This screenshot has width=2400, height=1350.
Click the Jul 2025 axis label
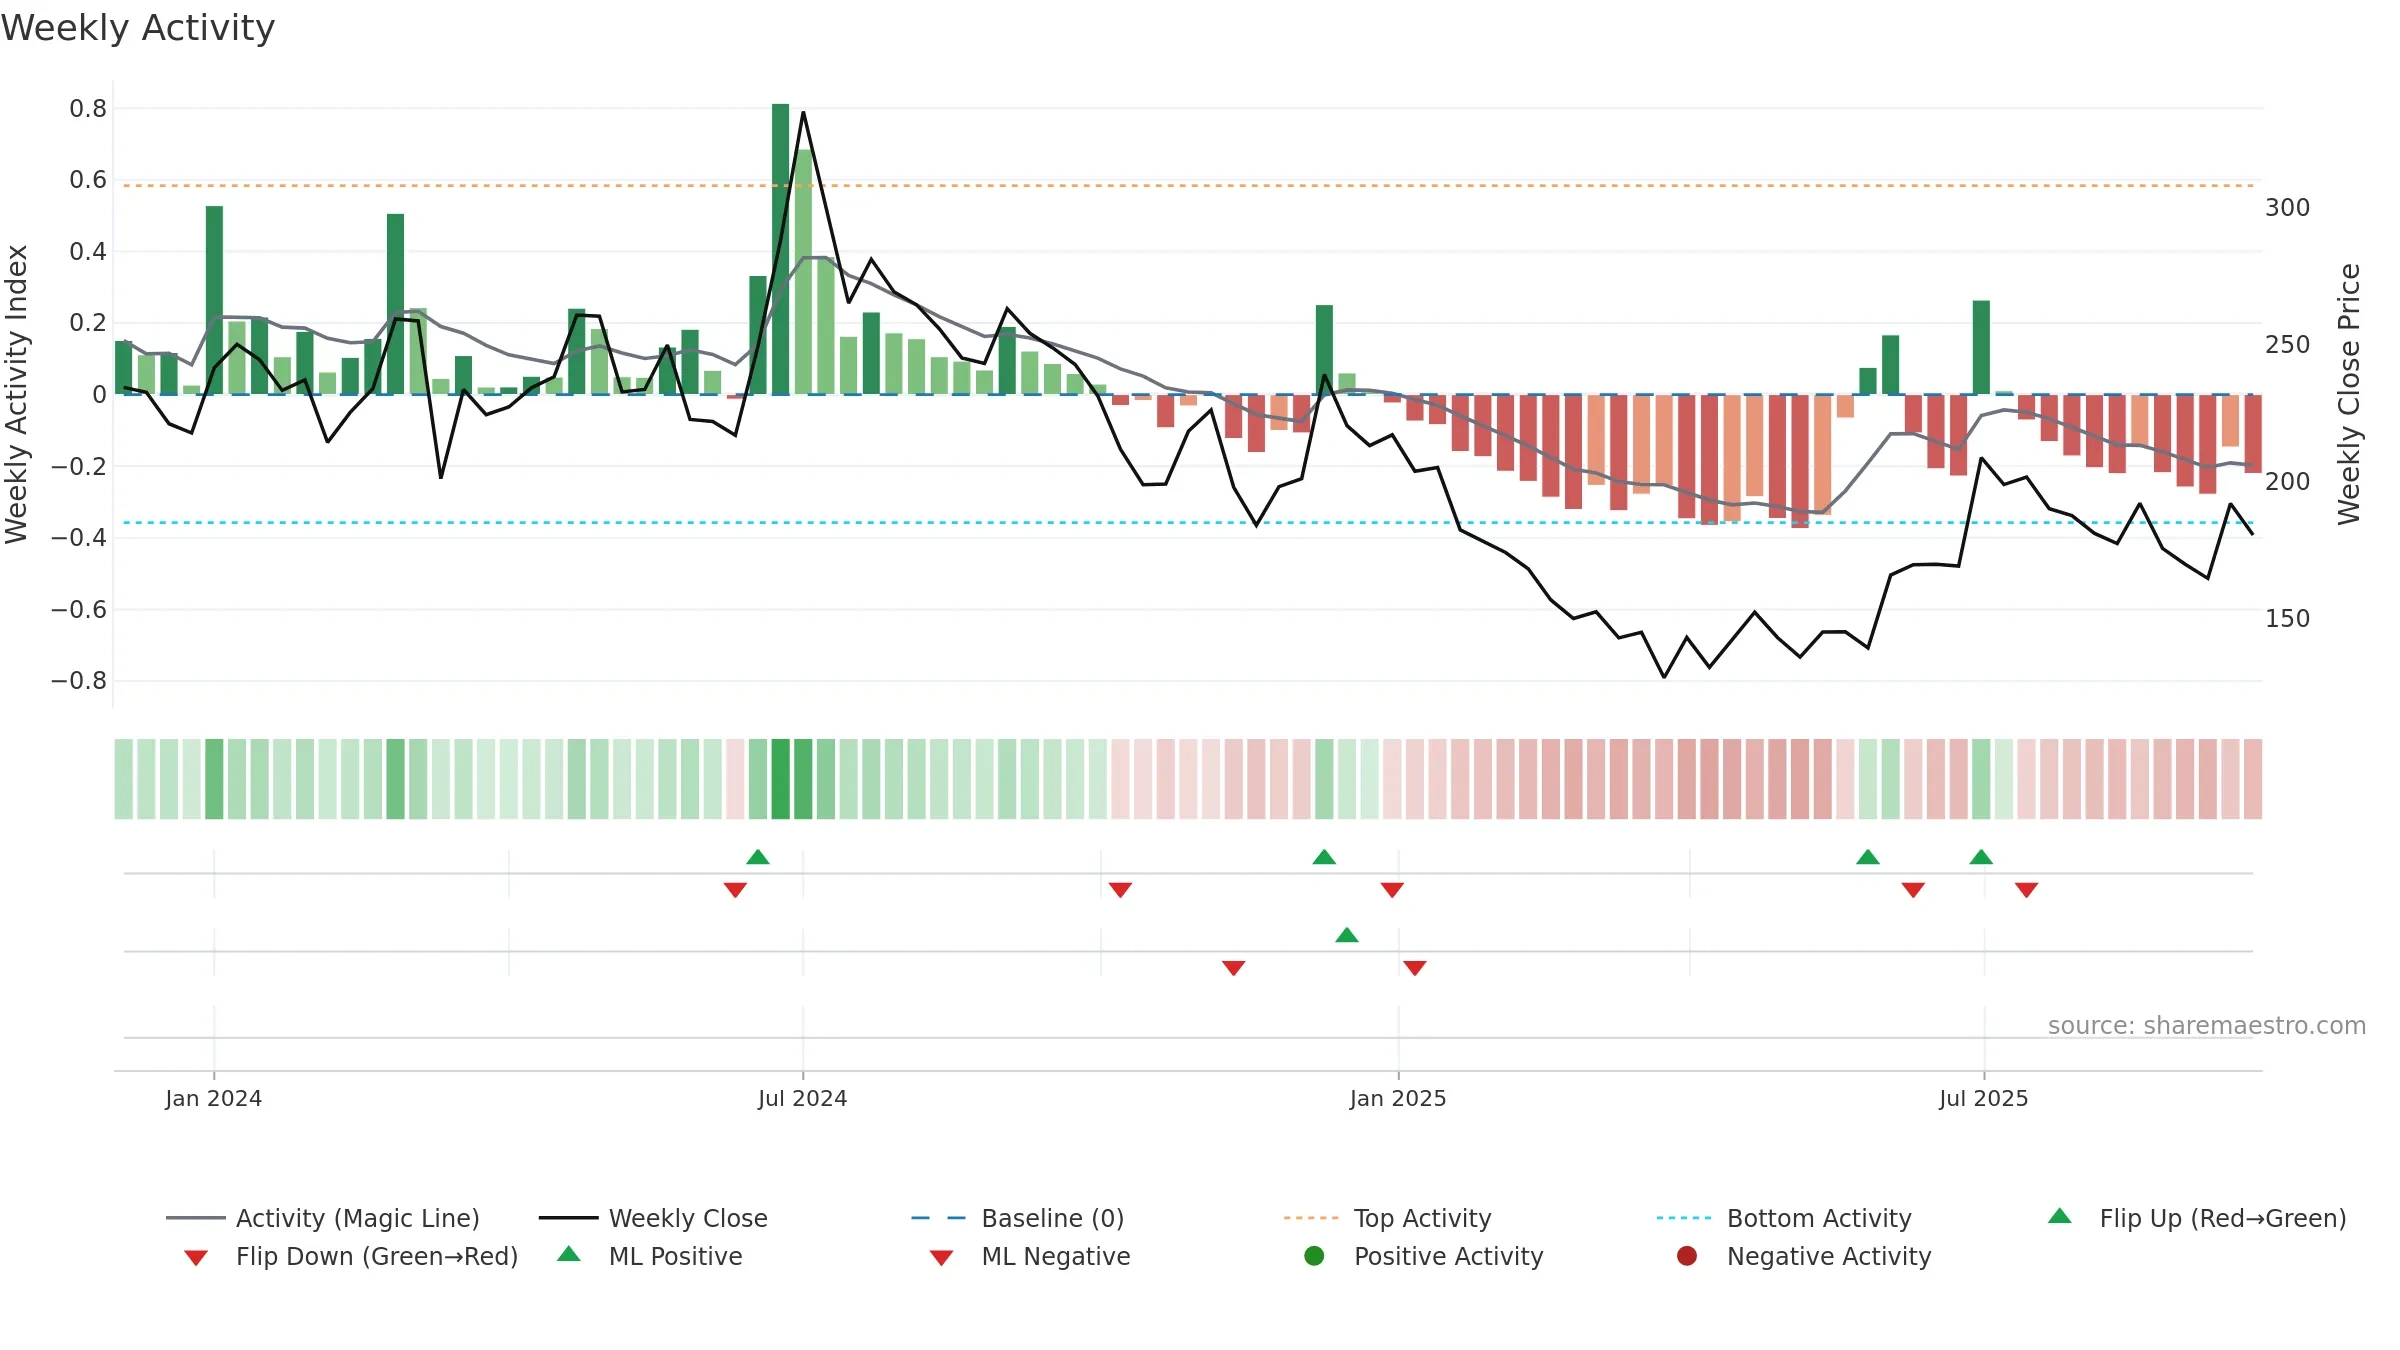[x=1984, y=1098]
